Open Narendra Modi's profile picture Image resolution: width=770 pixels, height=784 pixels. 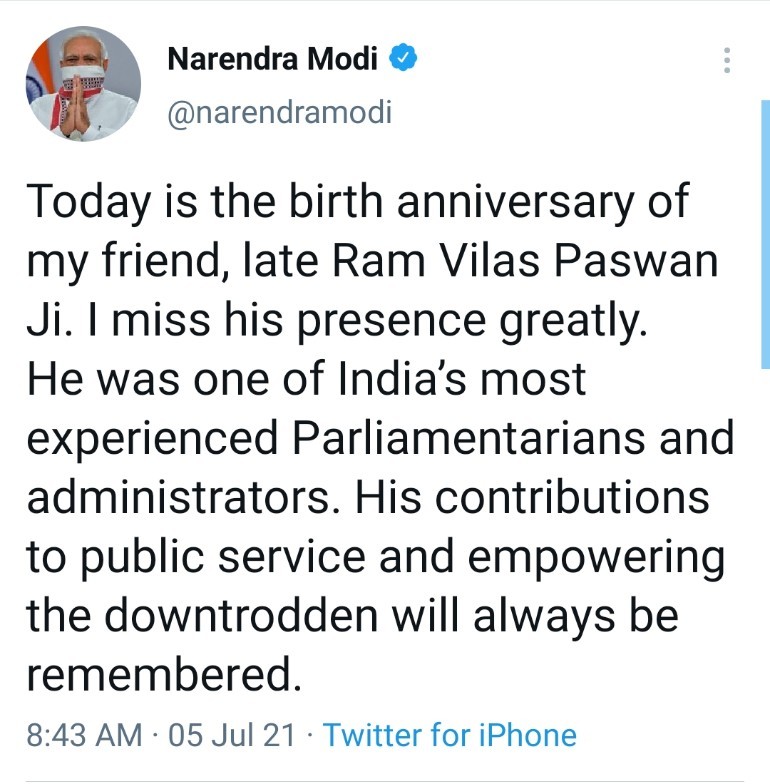coord(83,84)
